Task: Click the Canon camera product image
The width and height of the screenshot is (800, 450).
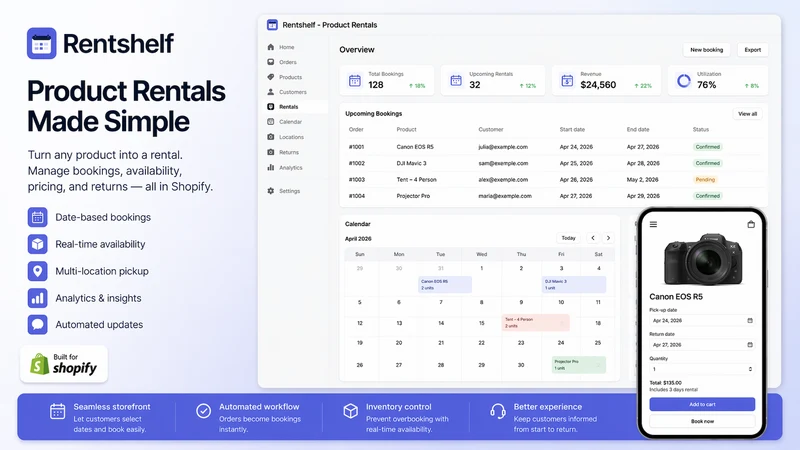Action: point(703,259)
